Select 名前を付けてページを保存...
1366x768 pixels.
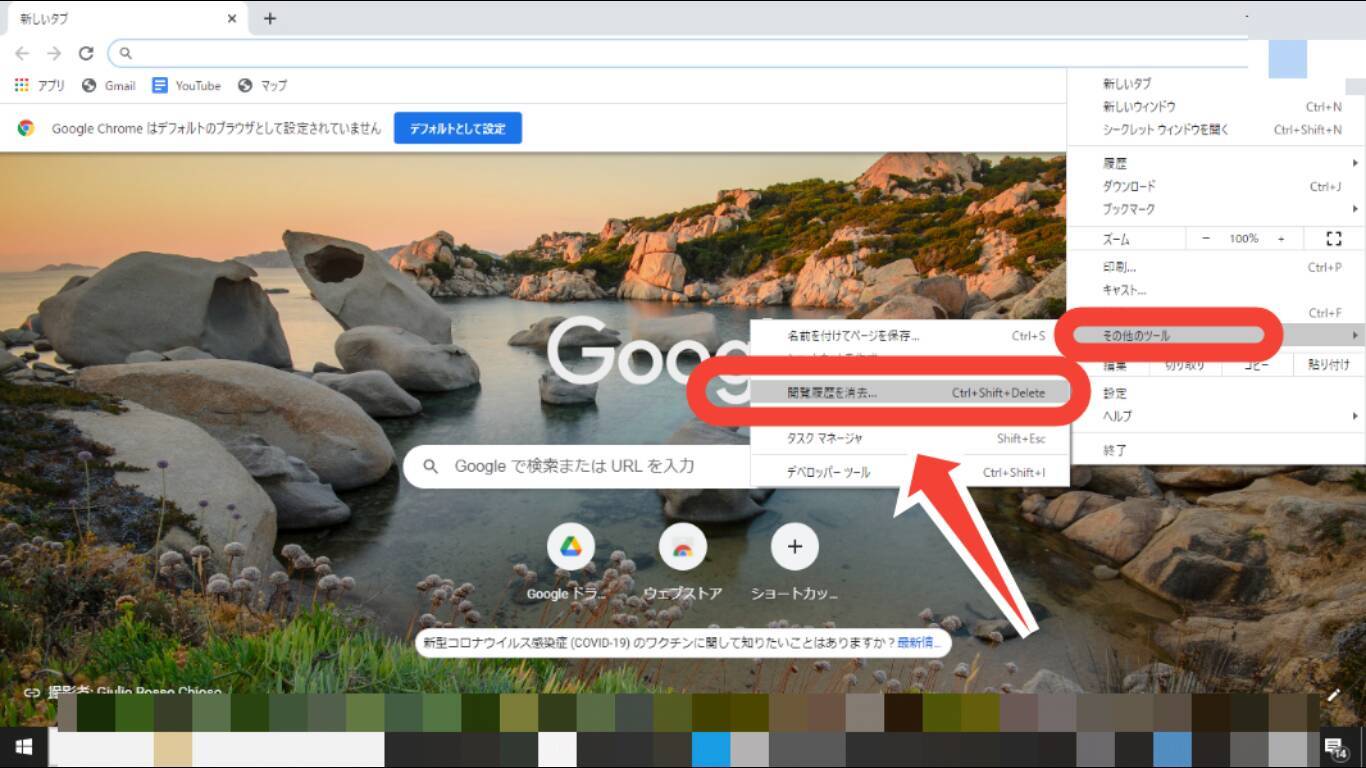coord(910,336)
